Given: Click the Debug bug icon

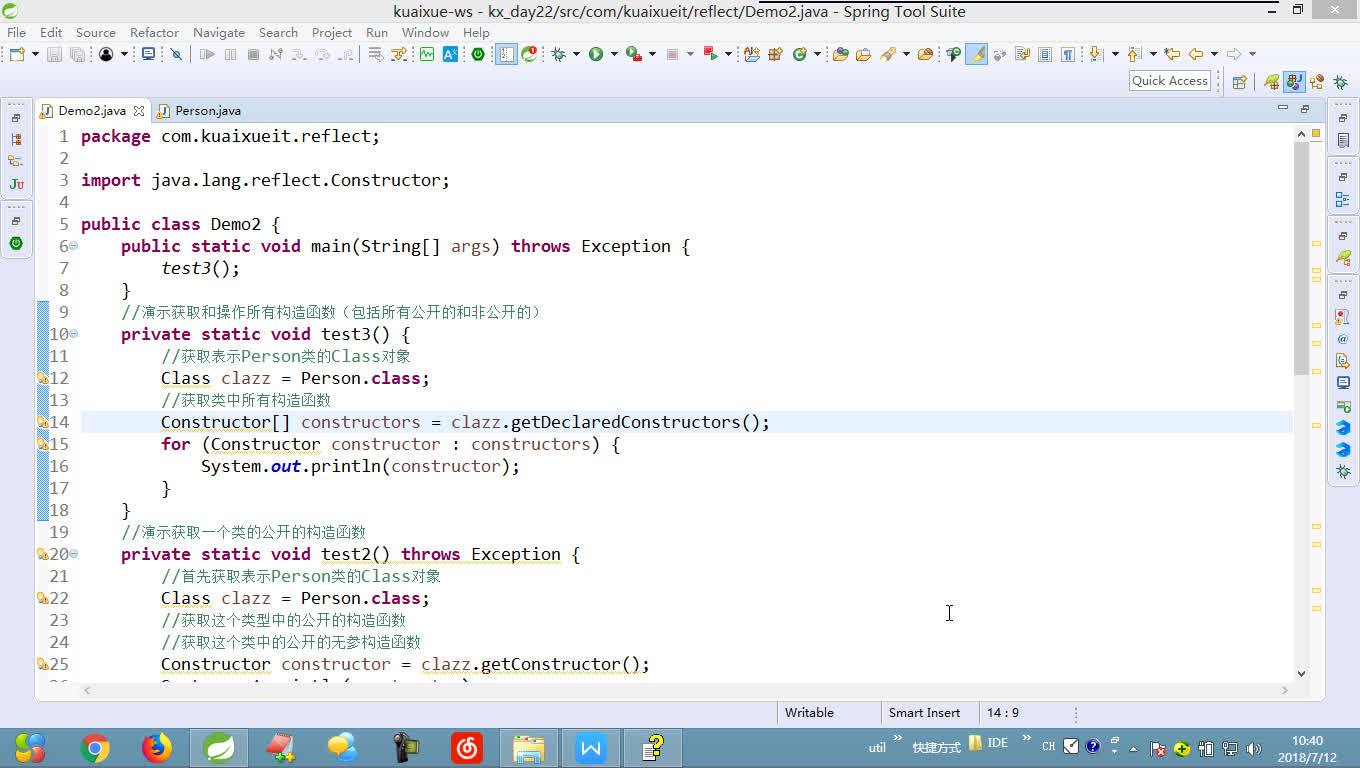Looking at the screenshot, I should 558,54.
